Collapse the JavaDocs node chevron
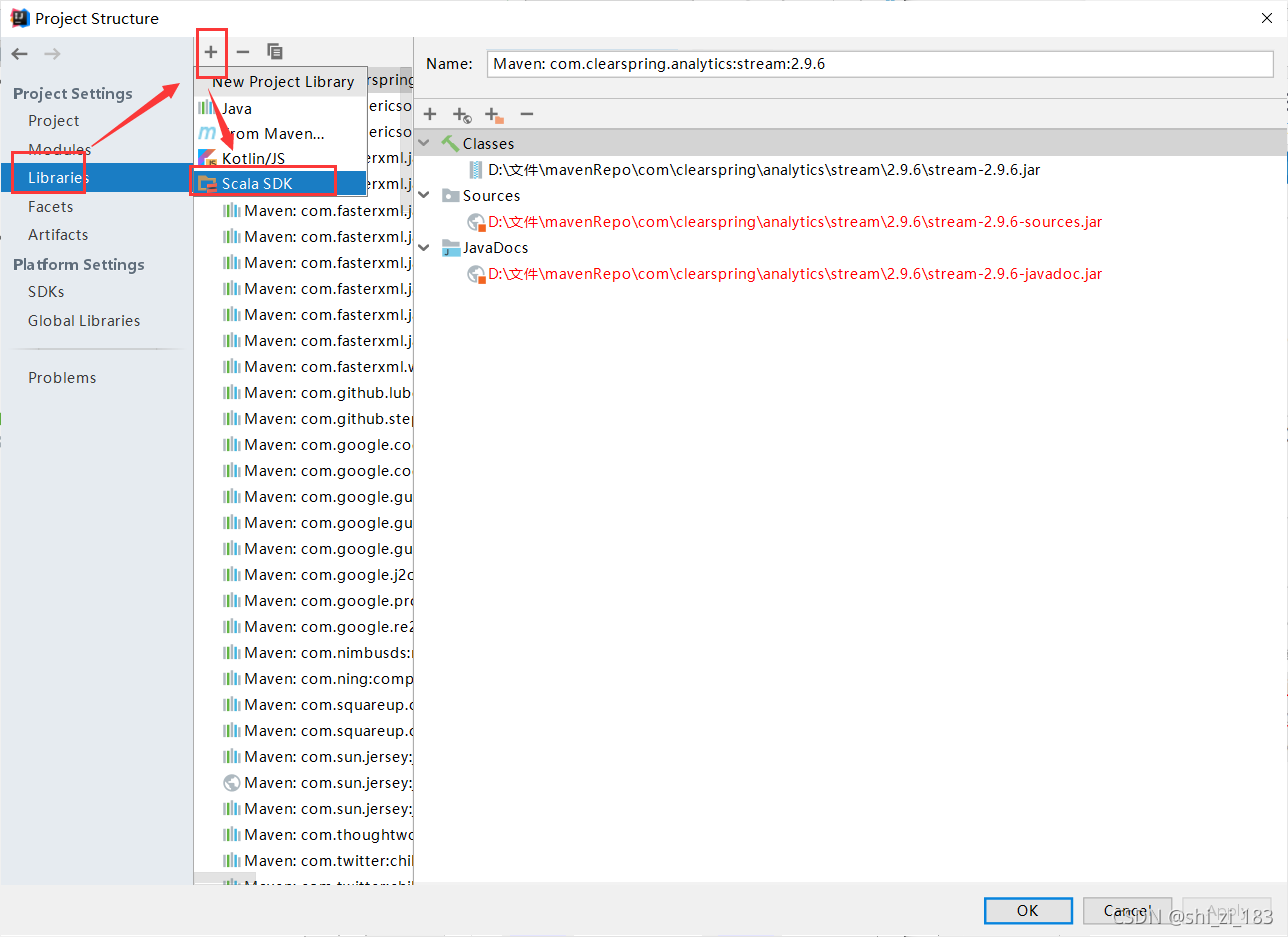1288x937 pixels. [425, 247]
